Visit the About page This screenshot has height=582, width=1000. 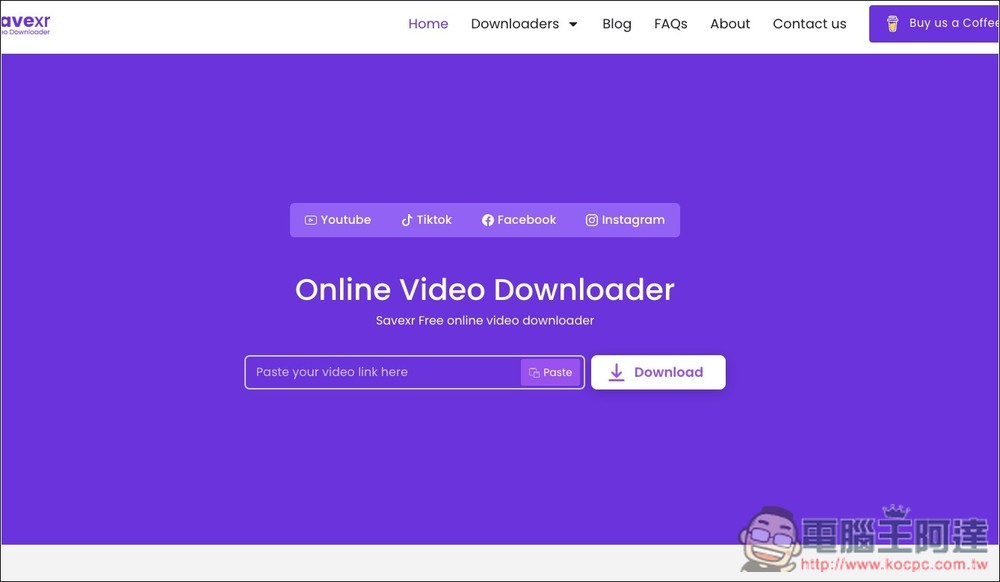[x=729, y=23]
